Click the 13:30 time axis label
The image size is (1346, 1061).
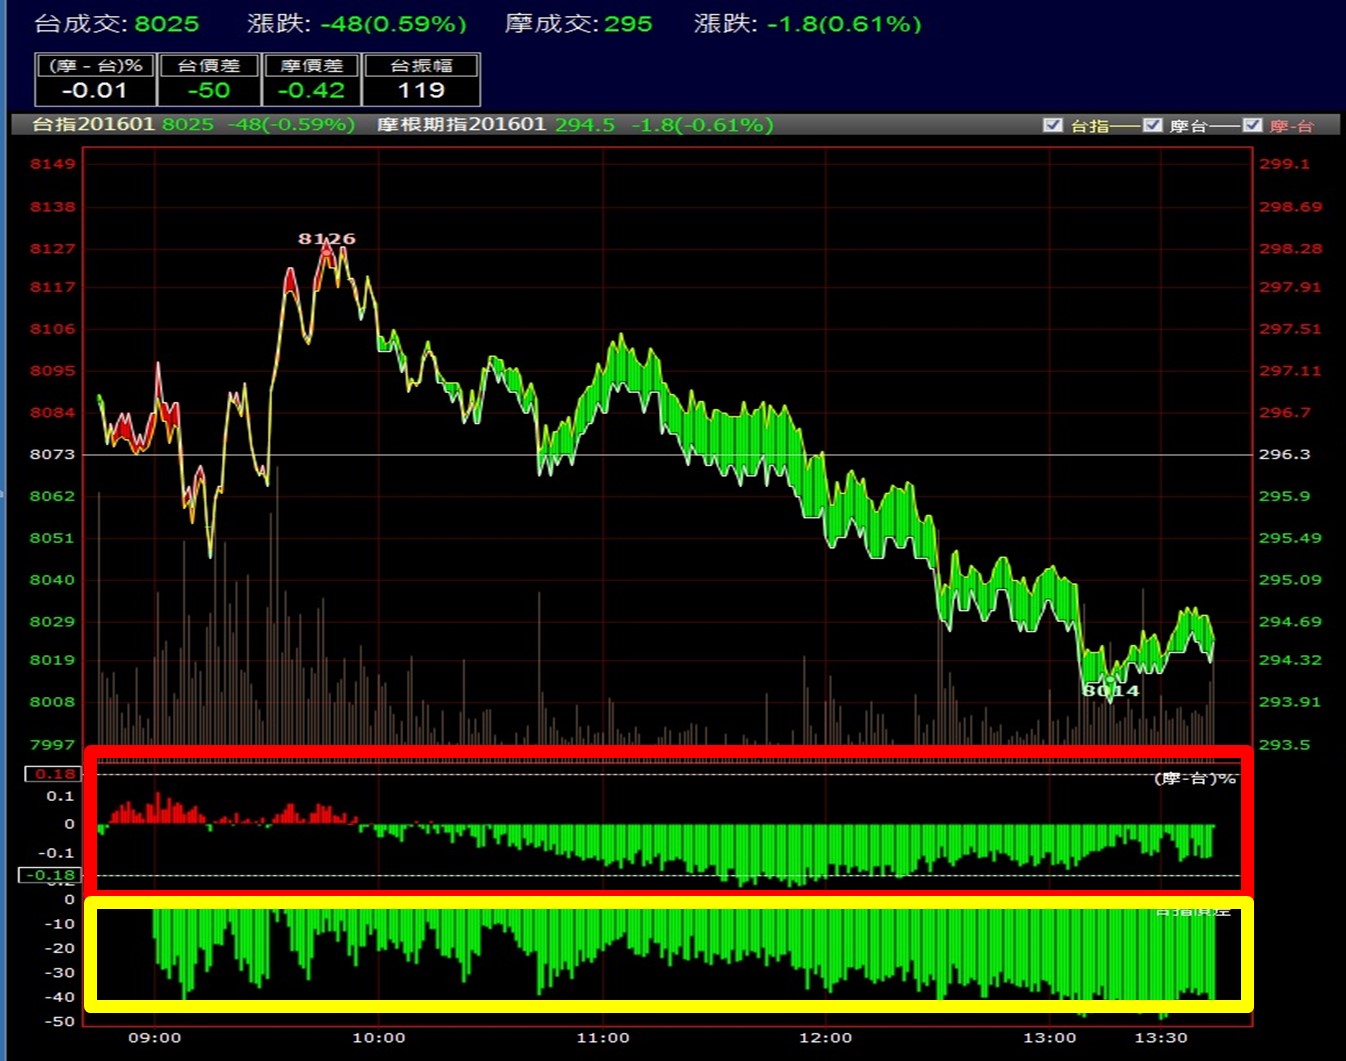coord(1161,1038)
